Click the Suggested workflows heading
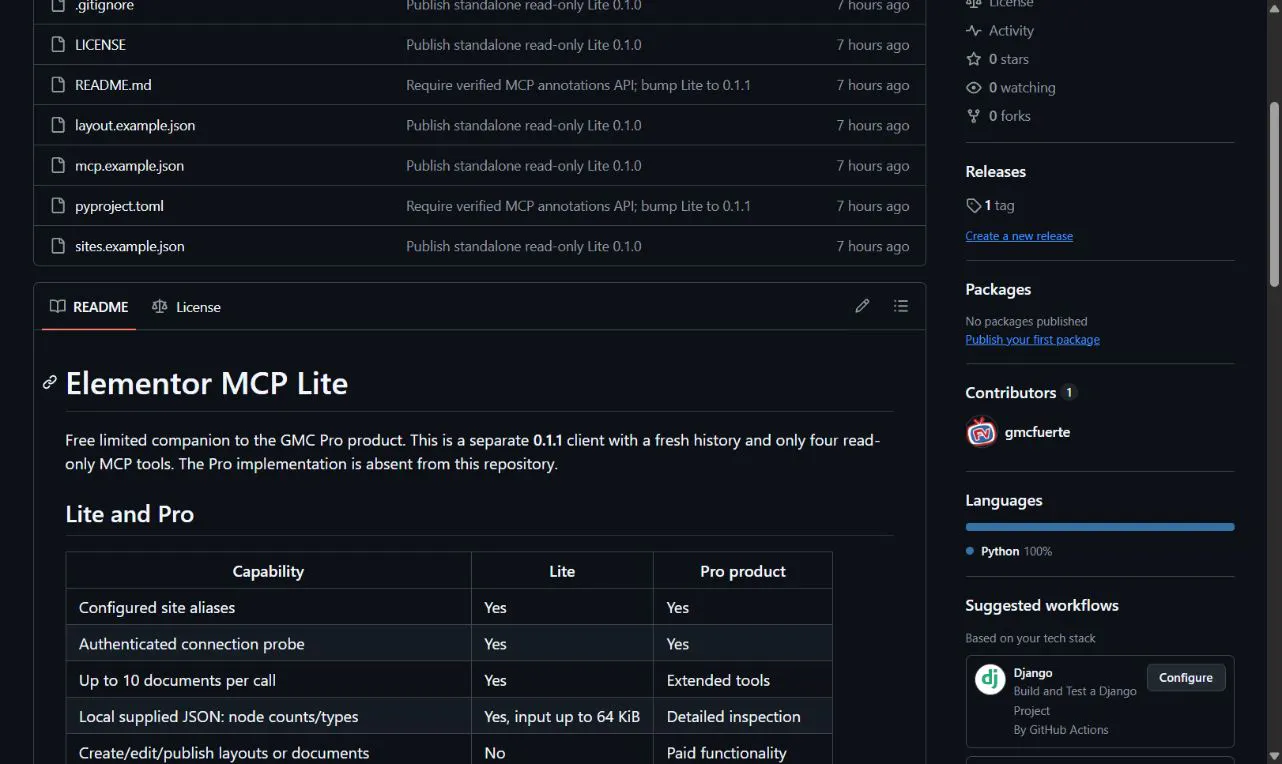Viewport: 1282px width, 764px height. (1042, 605)
